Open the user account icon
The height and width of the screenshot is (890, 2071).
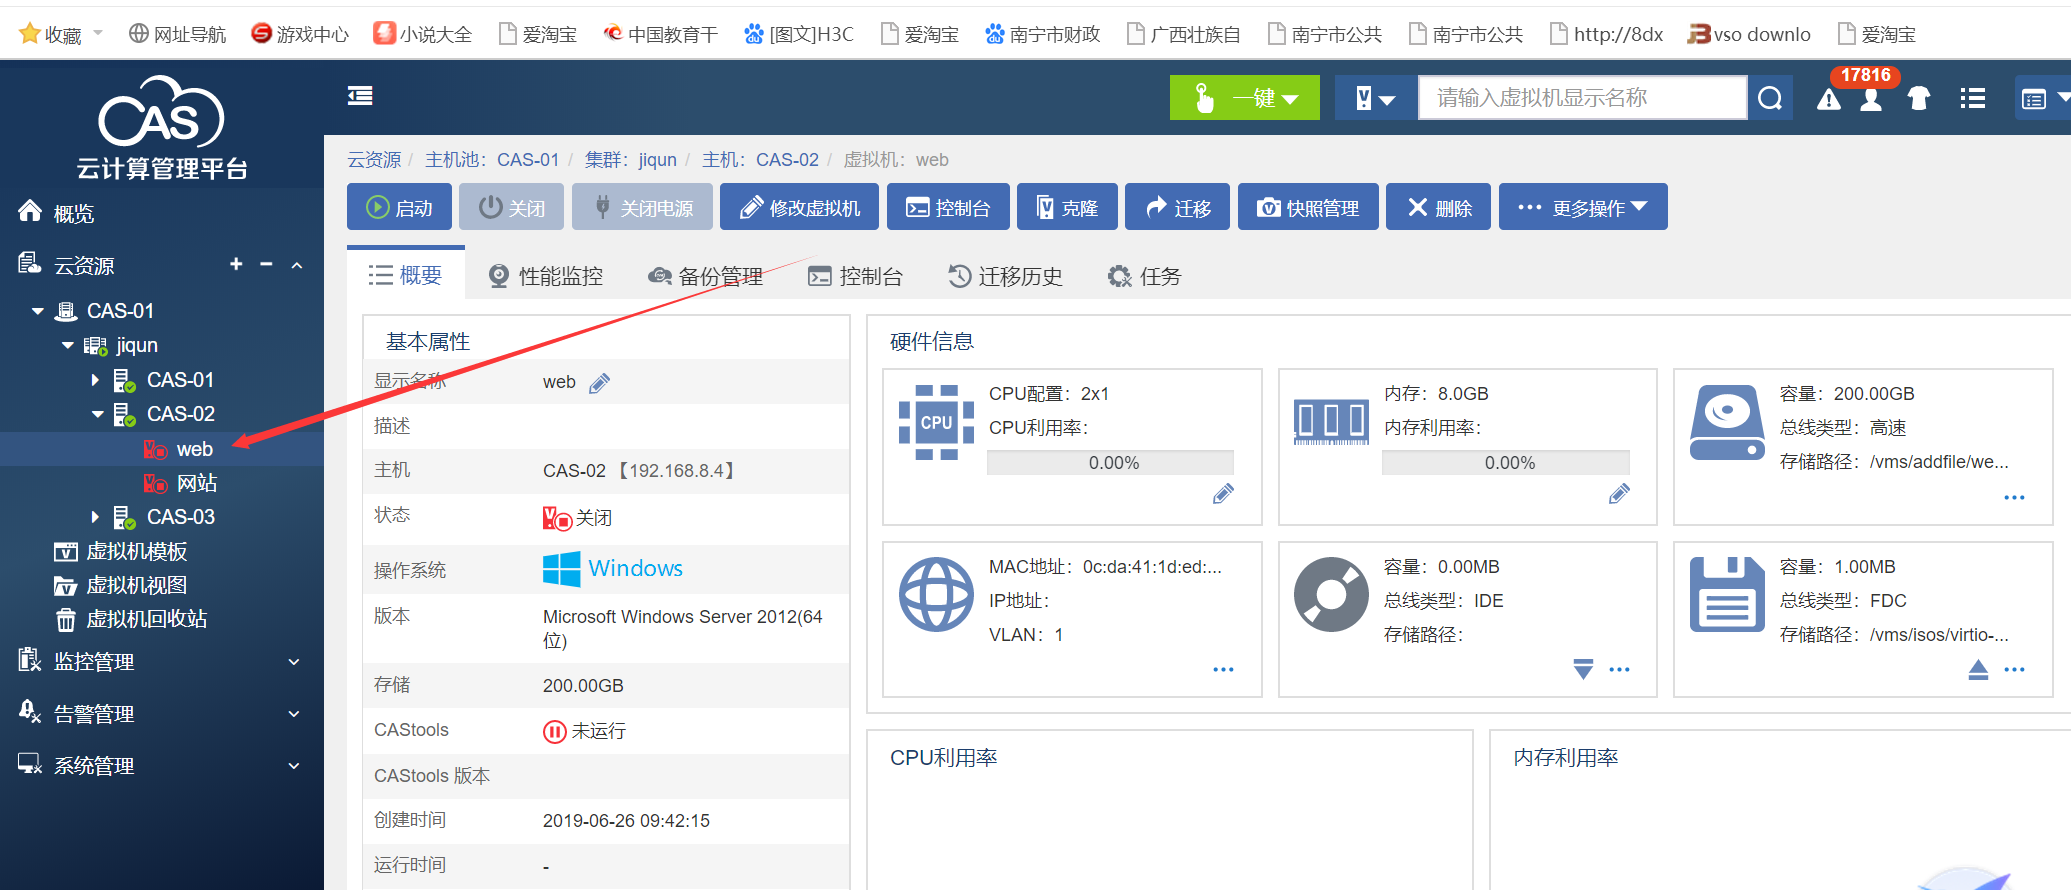1871,99
